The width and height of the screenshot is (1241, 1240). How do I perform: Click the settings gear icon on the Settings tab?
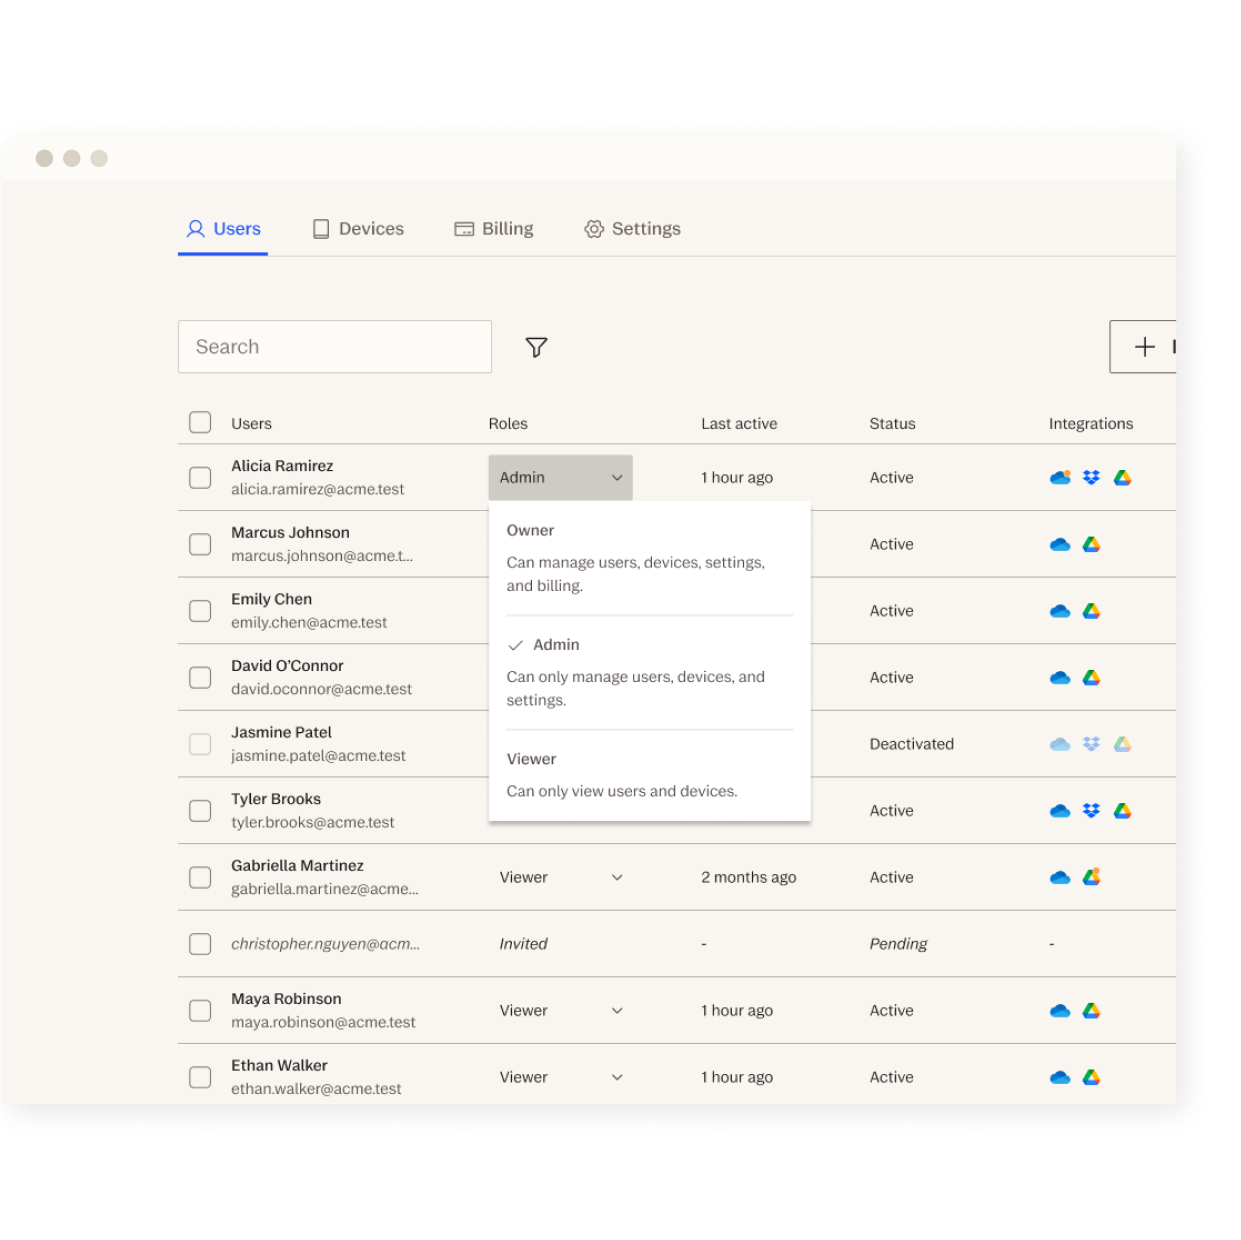[594, 228]
